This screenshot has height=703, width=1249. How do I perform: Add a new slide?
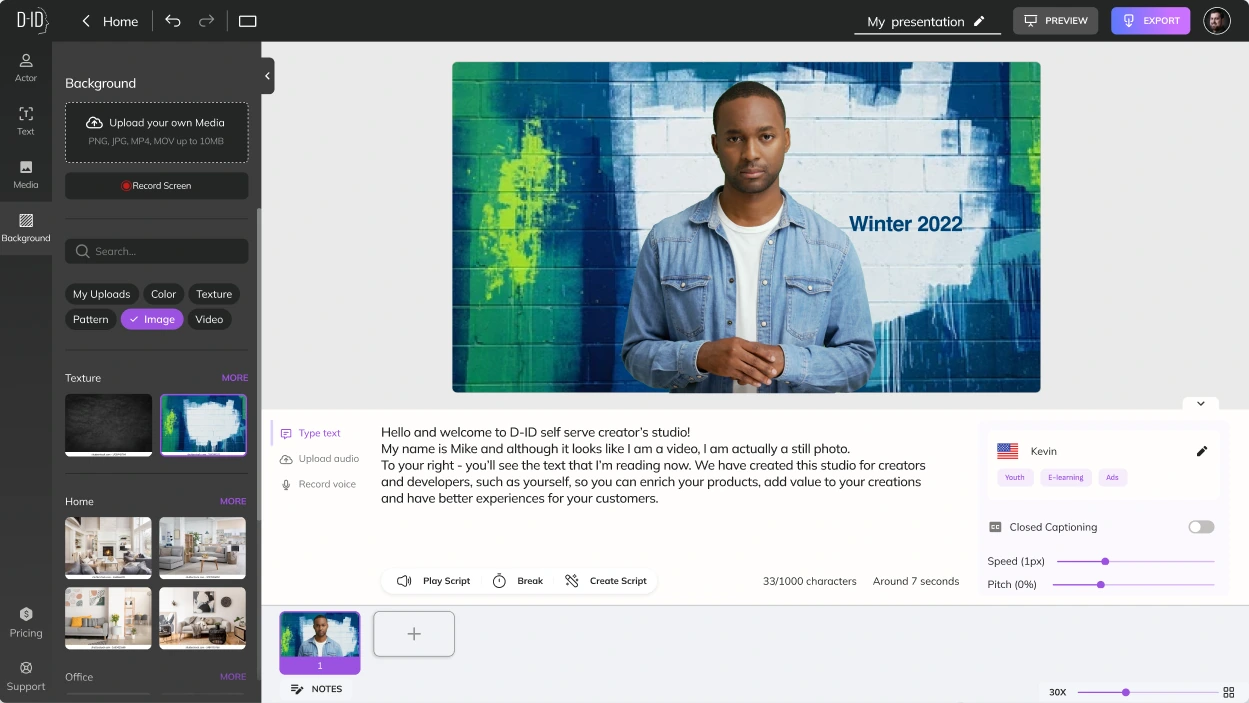(414, 634)
